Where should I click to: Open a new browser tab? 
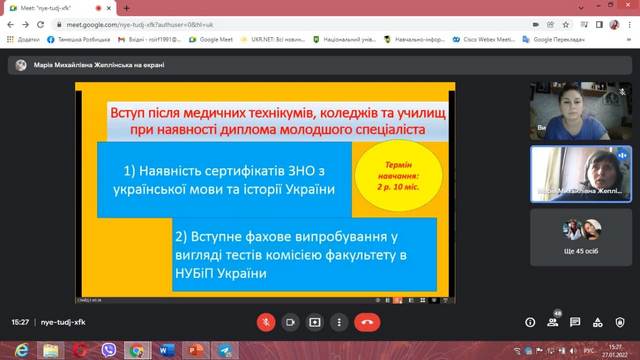coord(127,8)
